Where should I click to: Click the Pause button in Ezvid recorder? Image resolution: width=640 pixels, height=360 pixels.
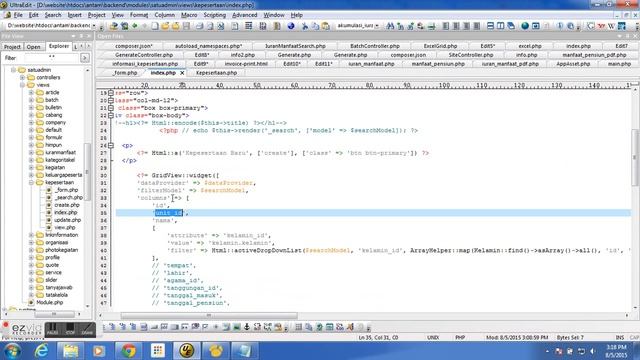52,329
